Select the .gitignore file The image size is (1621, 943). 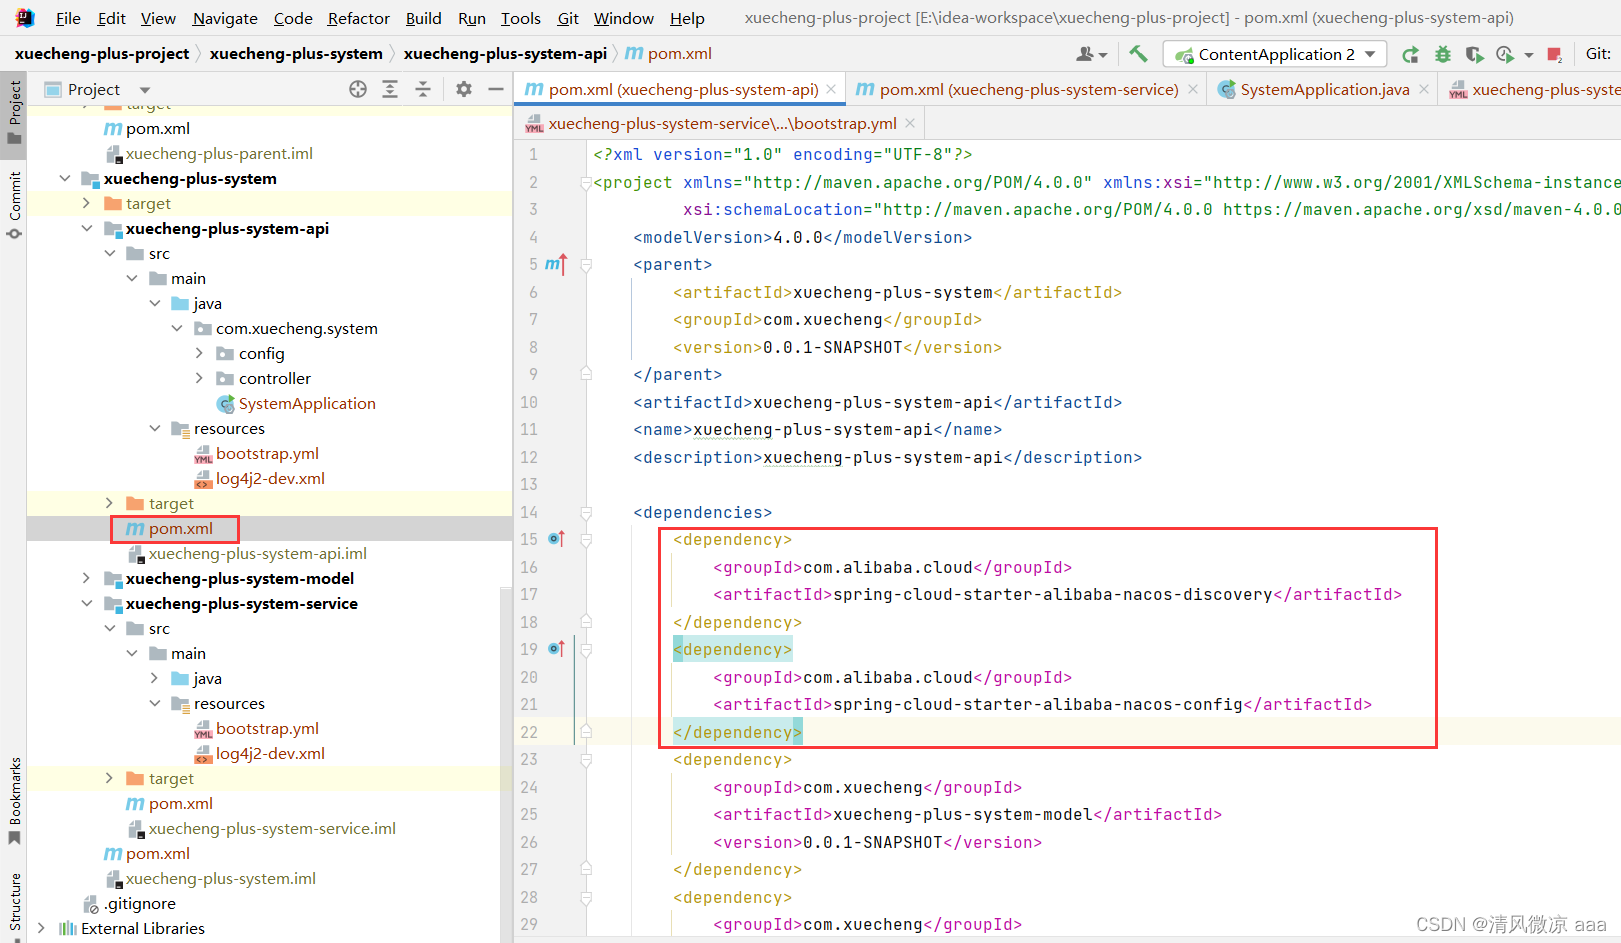(140, 903)
